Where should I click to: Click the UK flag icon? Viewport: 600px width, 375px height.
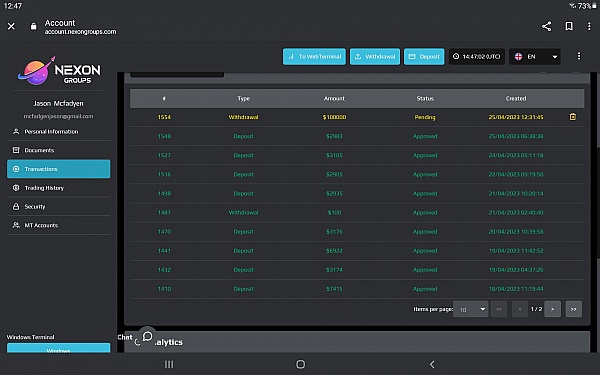[x=518, y=57]
